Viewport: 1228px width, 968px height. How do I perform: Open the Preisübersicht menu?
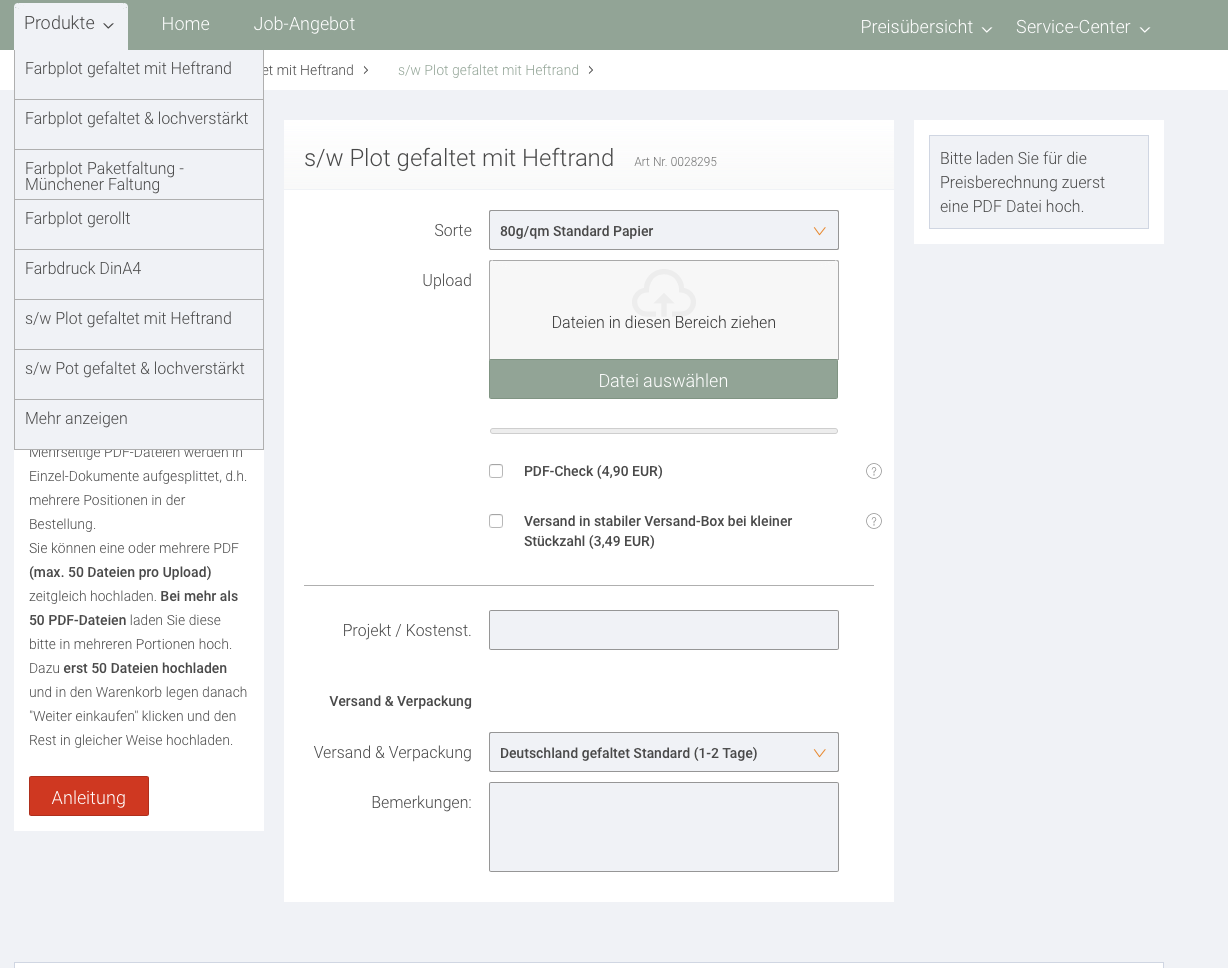point(925,27)
